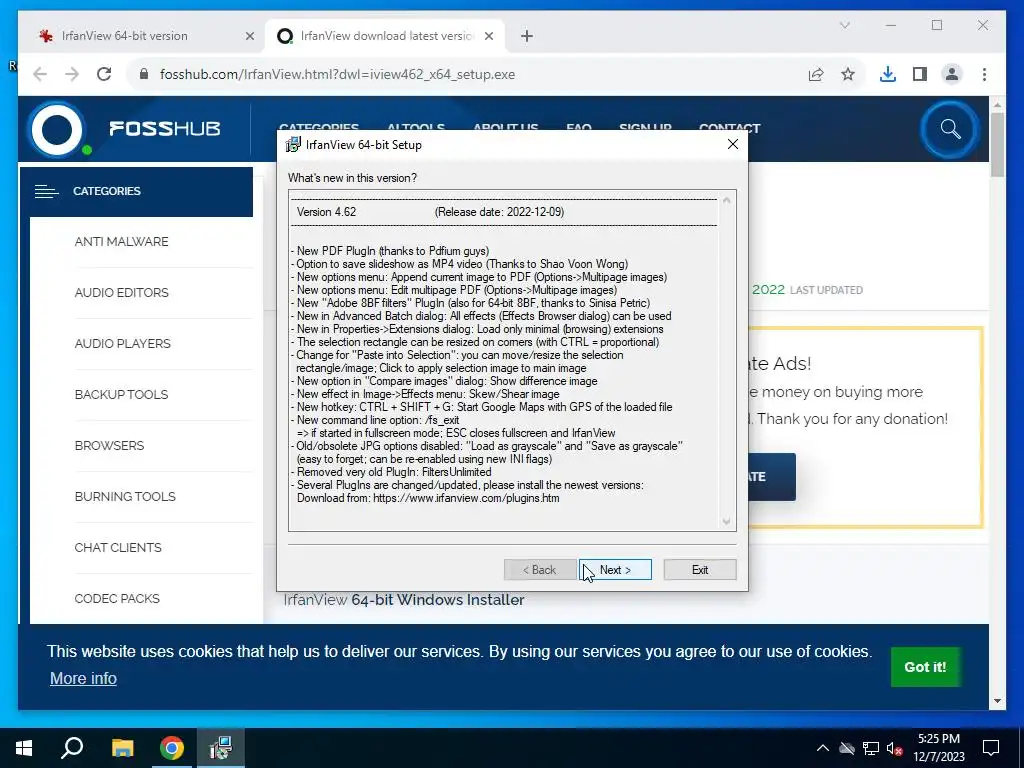Viewport: 1024px width, 768px height.
Task: Click the page scrollbar down arrow
Action: pos(997,701)
